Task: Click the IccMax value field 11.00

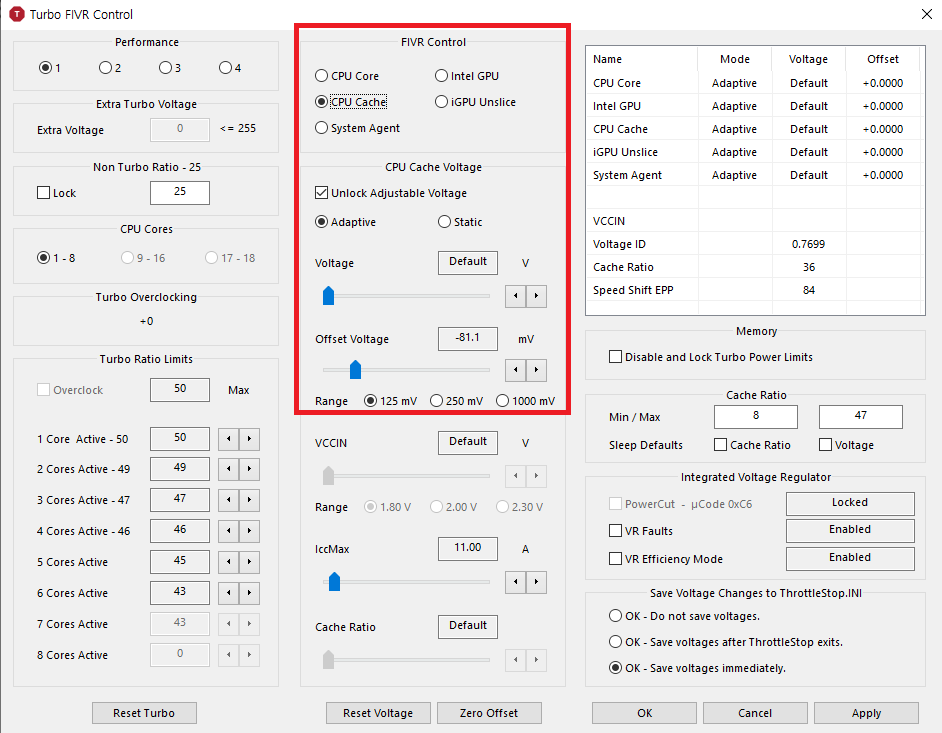Action: pos(468,549)
